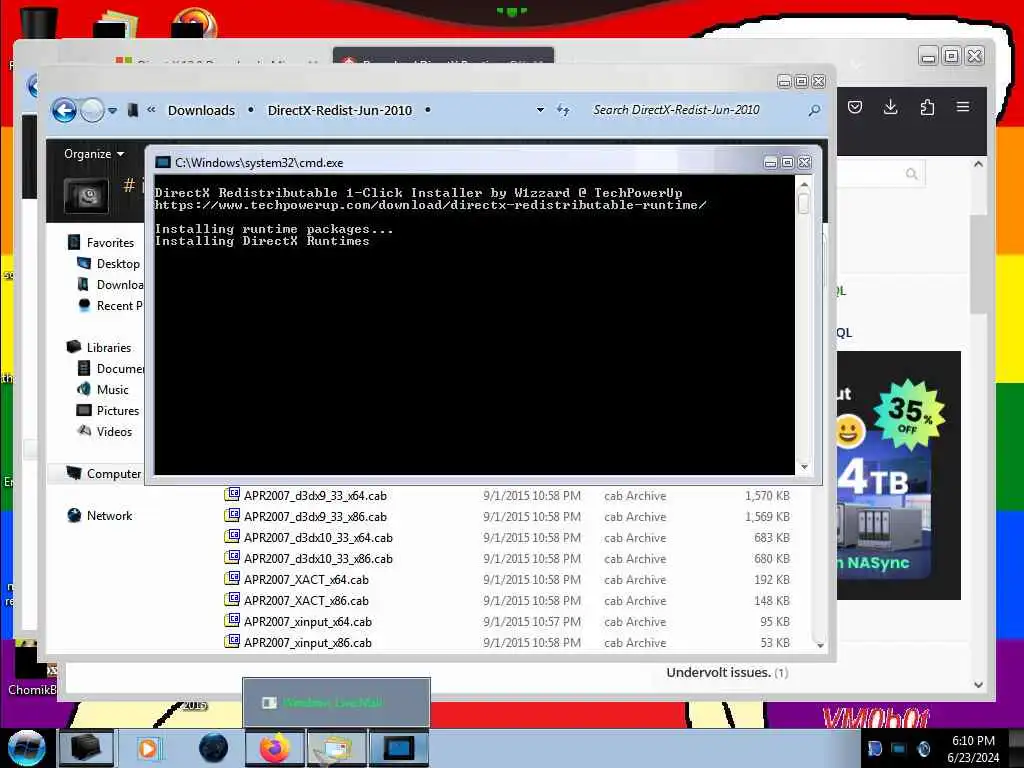This screenshot has width=1024, height=768.
Task: Click taskbar clock showing 6:10 PM
Action: tap(973, 748)
